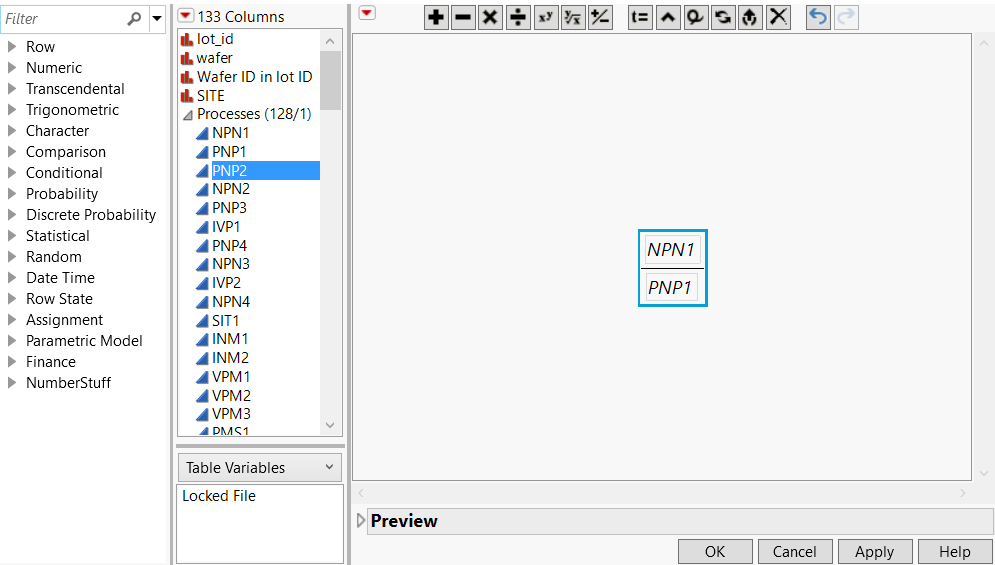Undo the last formula edit

[x=819, y=17]
